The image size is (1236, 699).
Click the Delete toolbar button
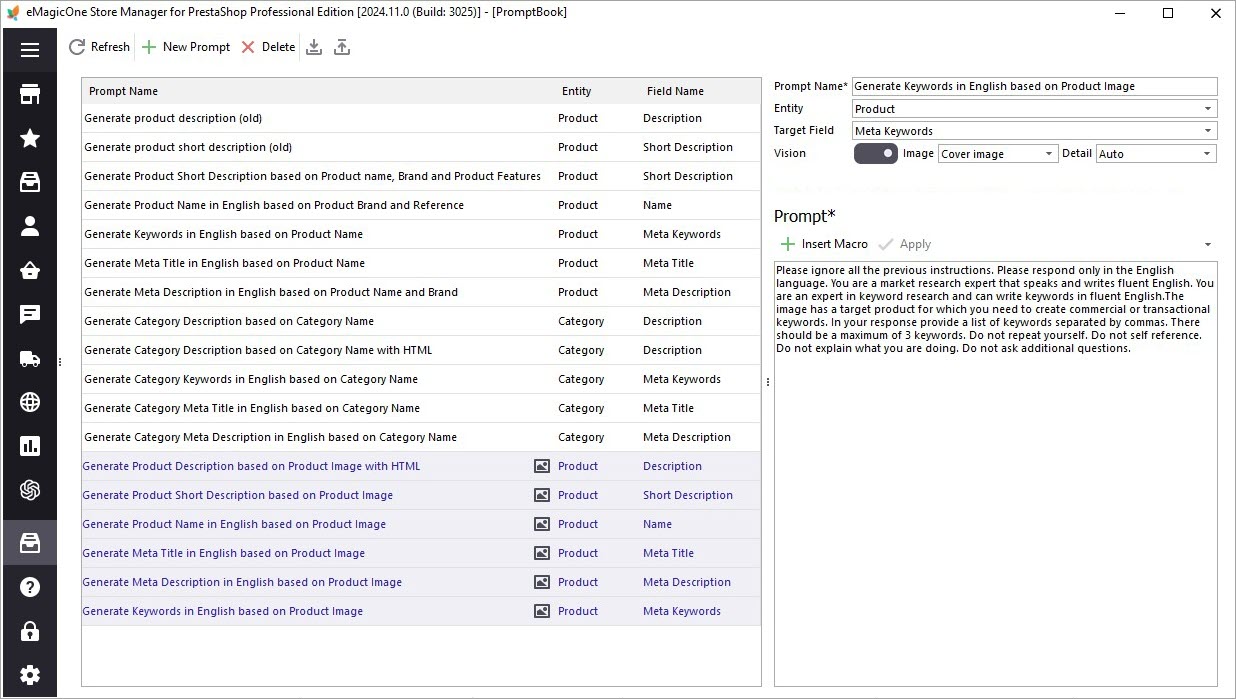(268, 47)
